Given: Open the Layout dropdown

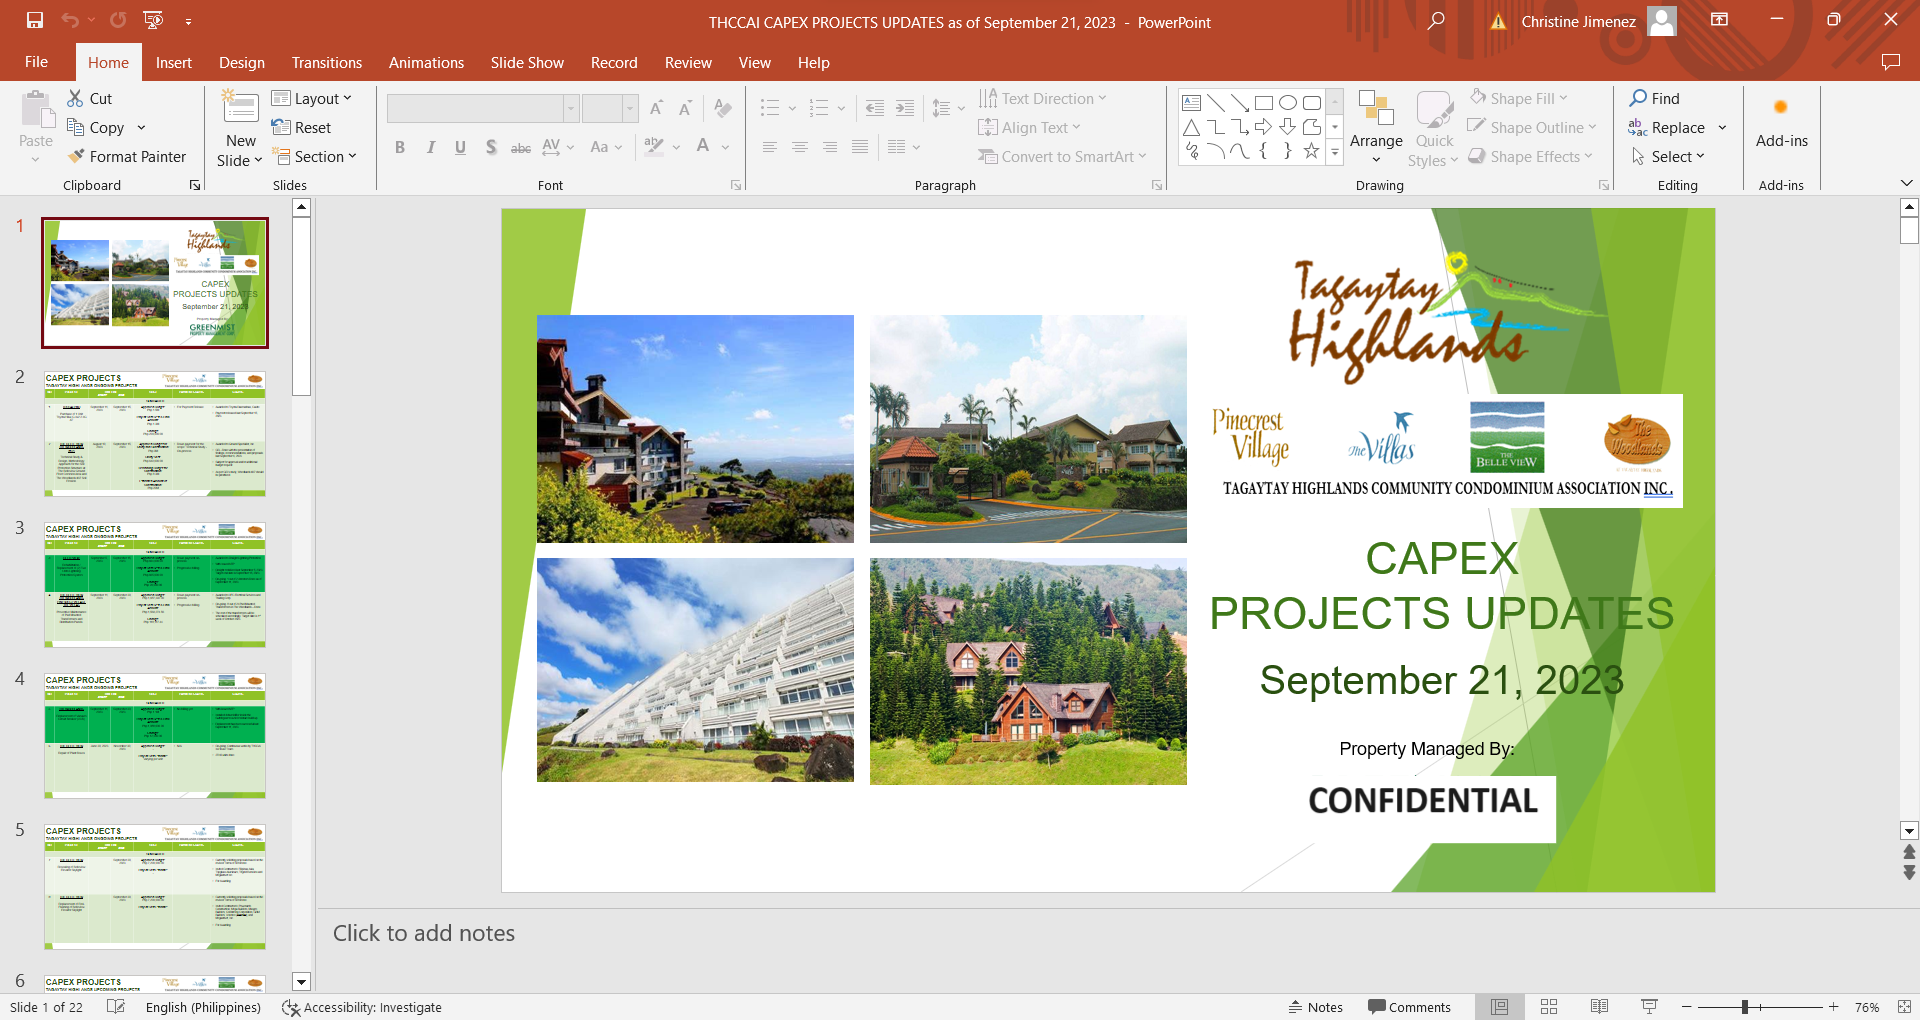Looking at the screenshot, I should point(311,98).
